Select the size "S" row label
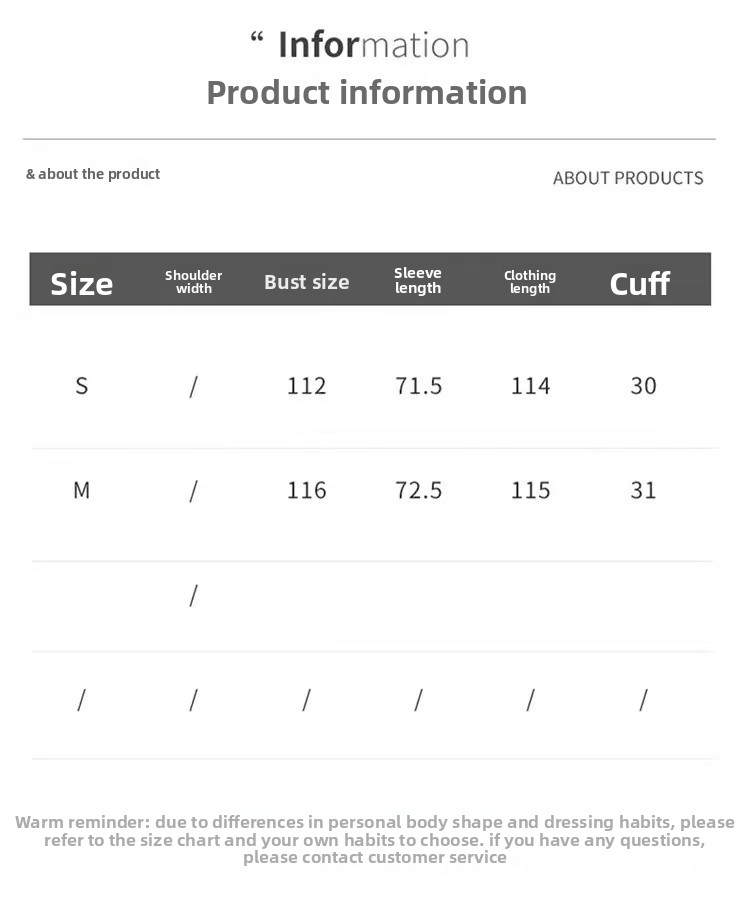Screen dimensions: 750x902 pos(82,386)
